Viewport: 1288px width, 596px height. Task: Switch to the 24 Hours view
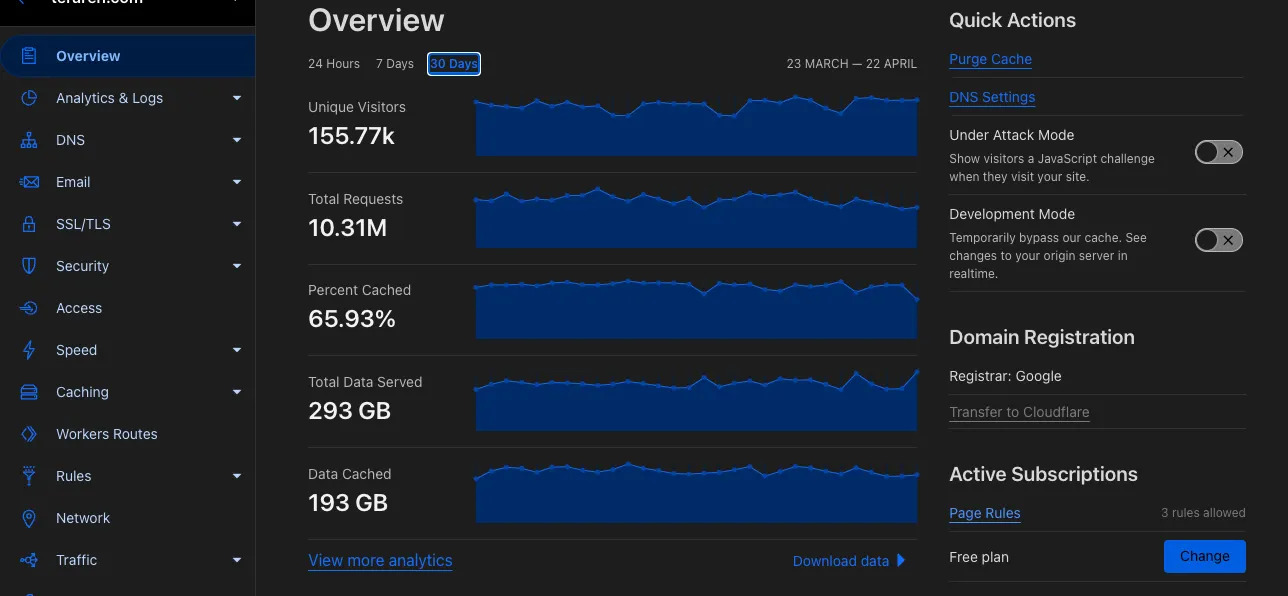[334, 64]
